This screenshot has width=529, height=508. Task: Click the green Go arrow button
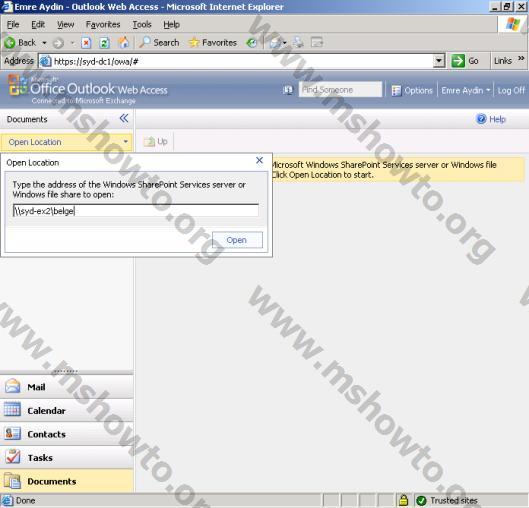[458, 61]
